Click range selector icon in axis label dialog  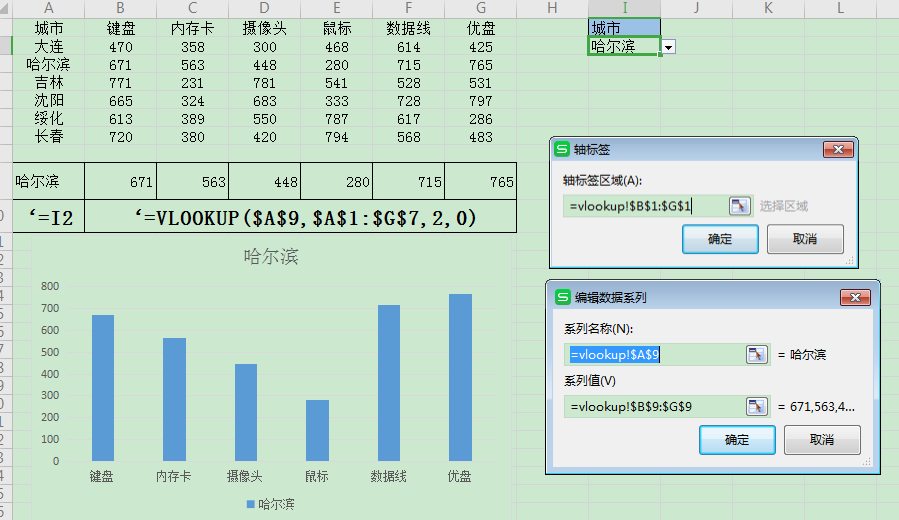[x=740, y=206]
